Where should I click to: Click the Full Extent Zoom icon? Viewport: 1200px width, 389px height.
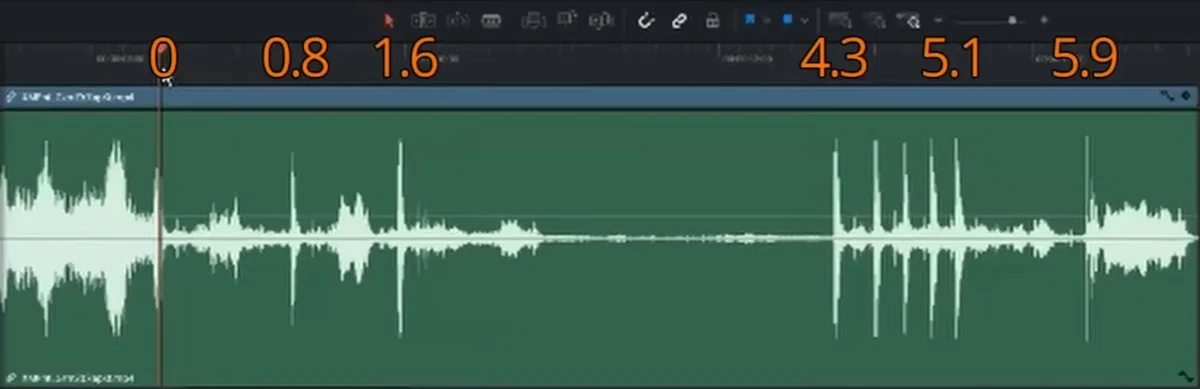coord(840,19)
